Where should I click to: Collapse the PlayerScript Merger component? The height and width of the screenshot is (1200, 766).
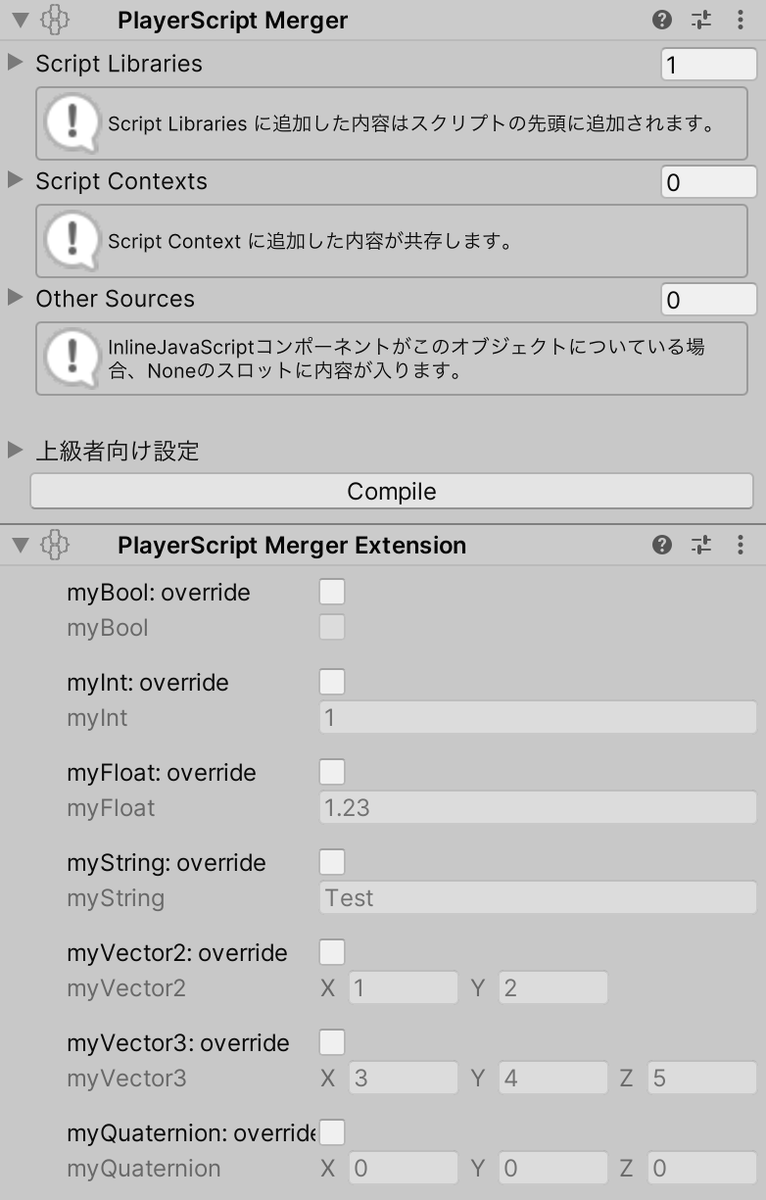pos(20,20)
